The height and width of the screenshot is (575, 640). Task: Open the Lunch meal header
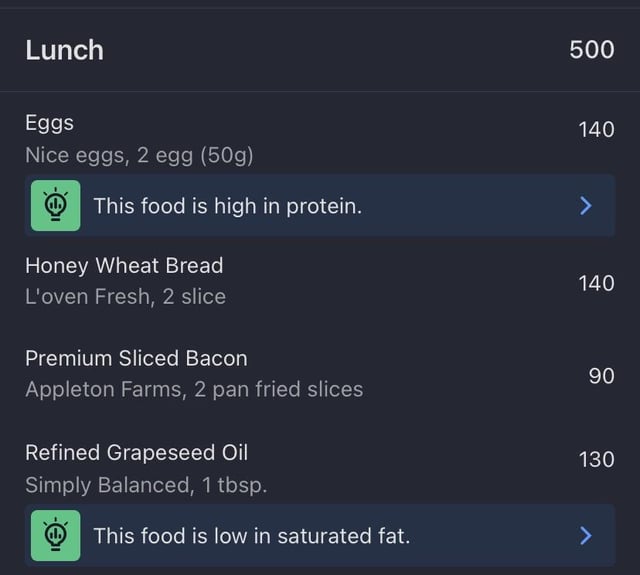pyautogui.click(x=320, y=50)
